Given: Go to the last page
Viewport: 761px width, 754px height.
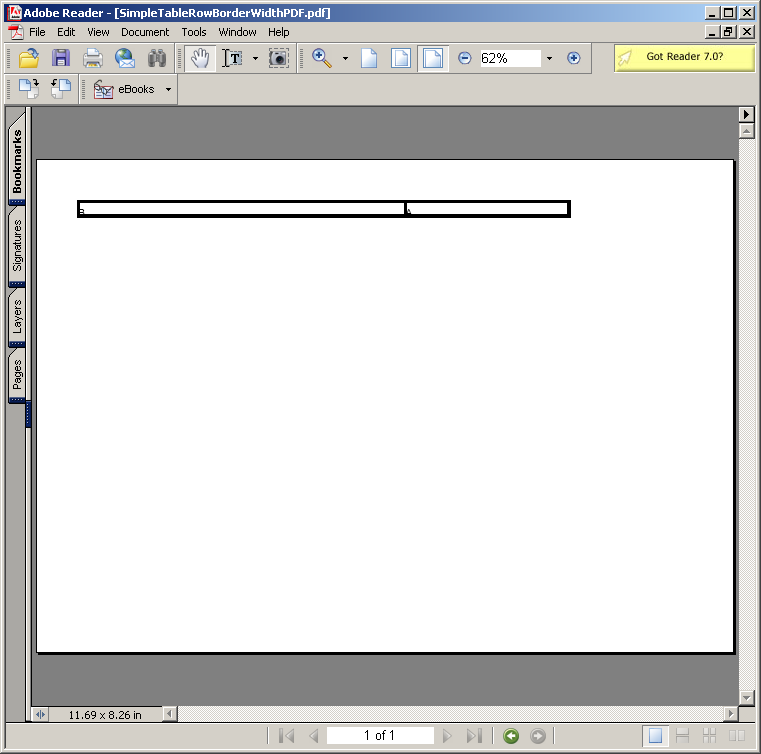Looking at the screenshot, I should coord(474,736).
